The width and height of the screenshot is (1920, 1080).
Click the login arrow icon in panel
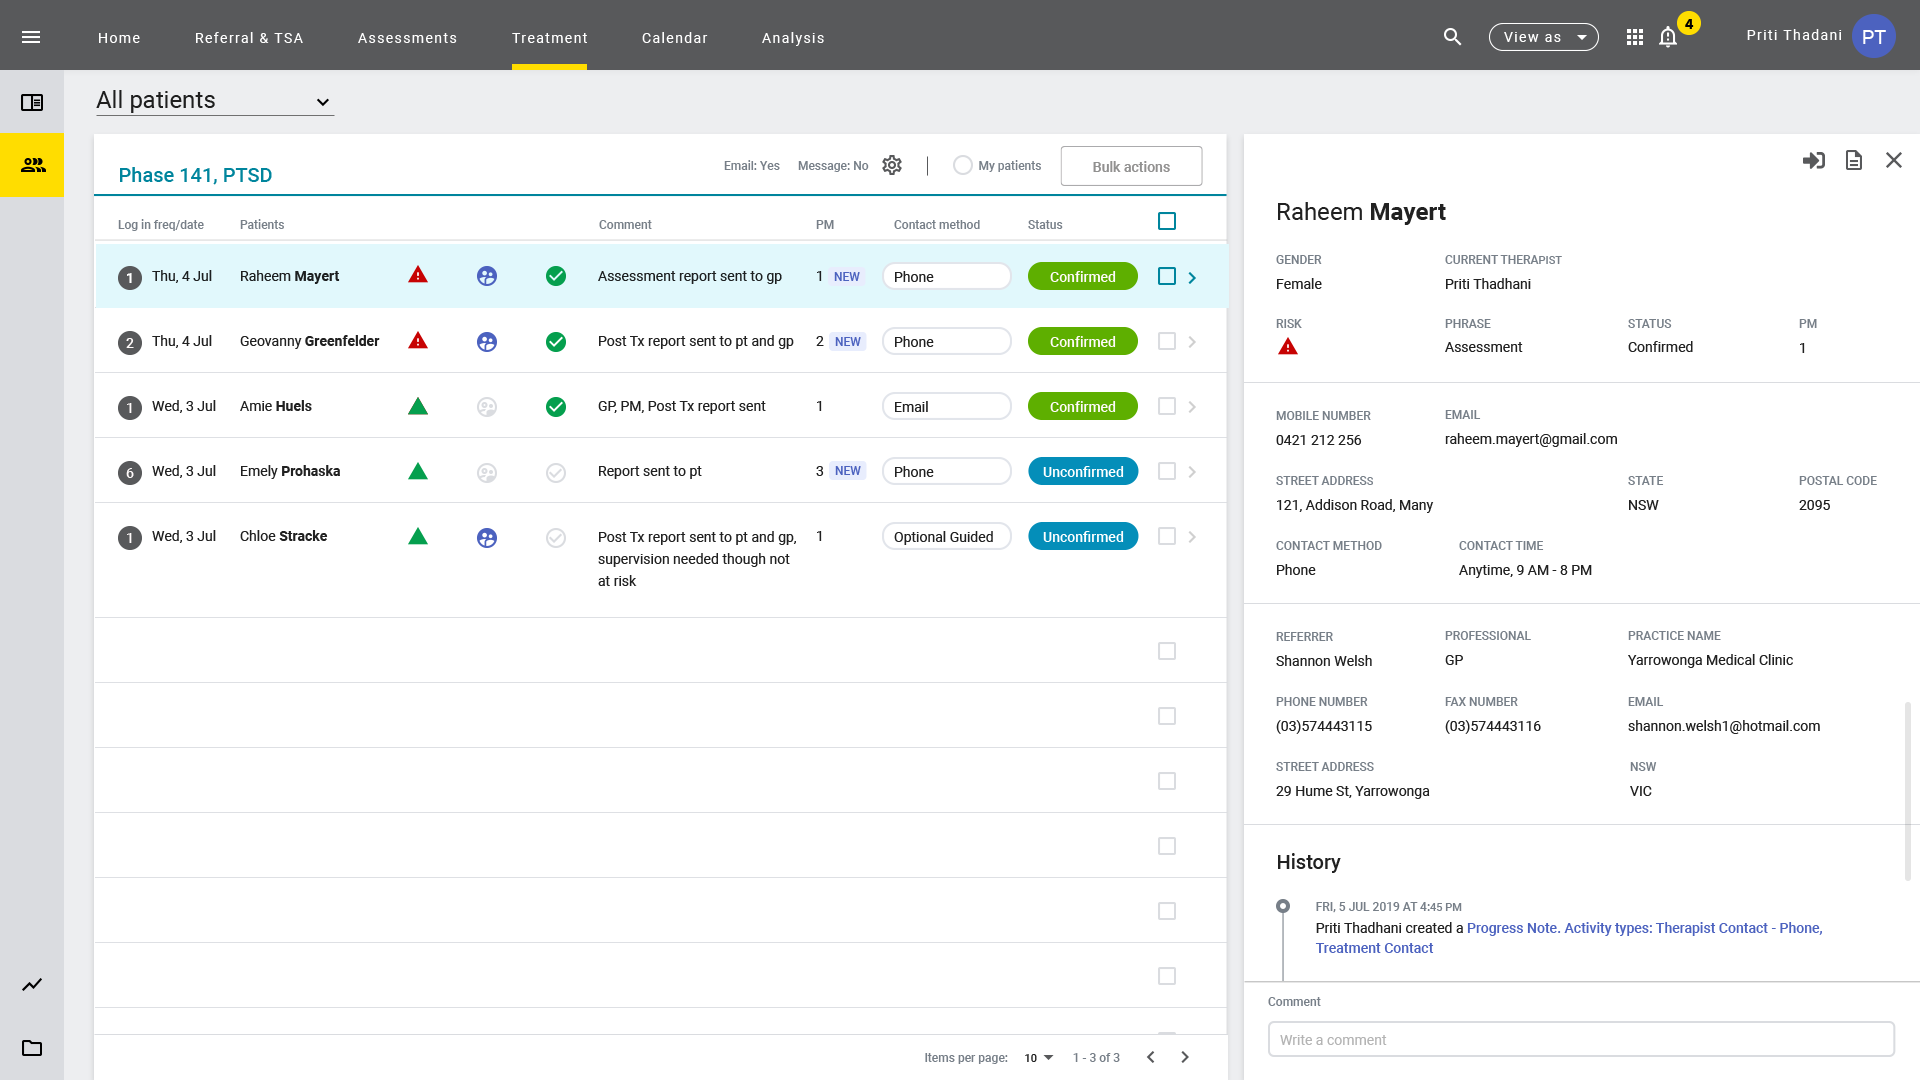tap(1813, 160)
